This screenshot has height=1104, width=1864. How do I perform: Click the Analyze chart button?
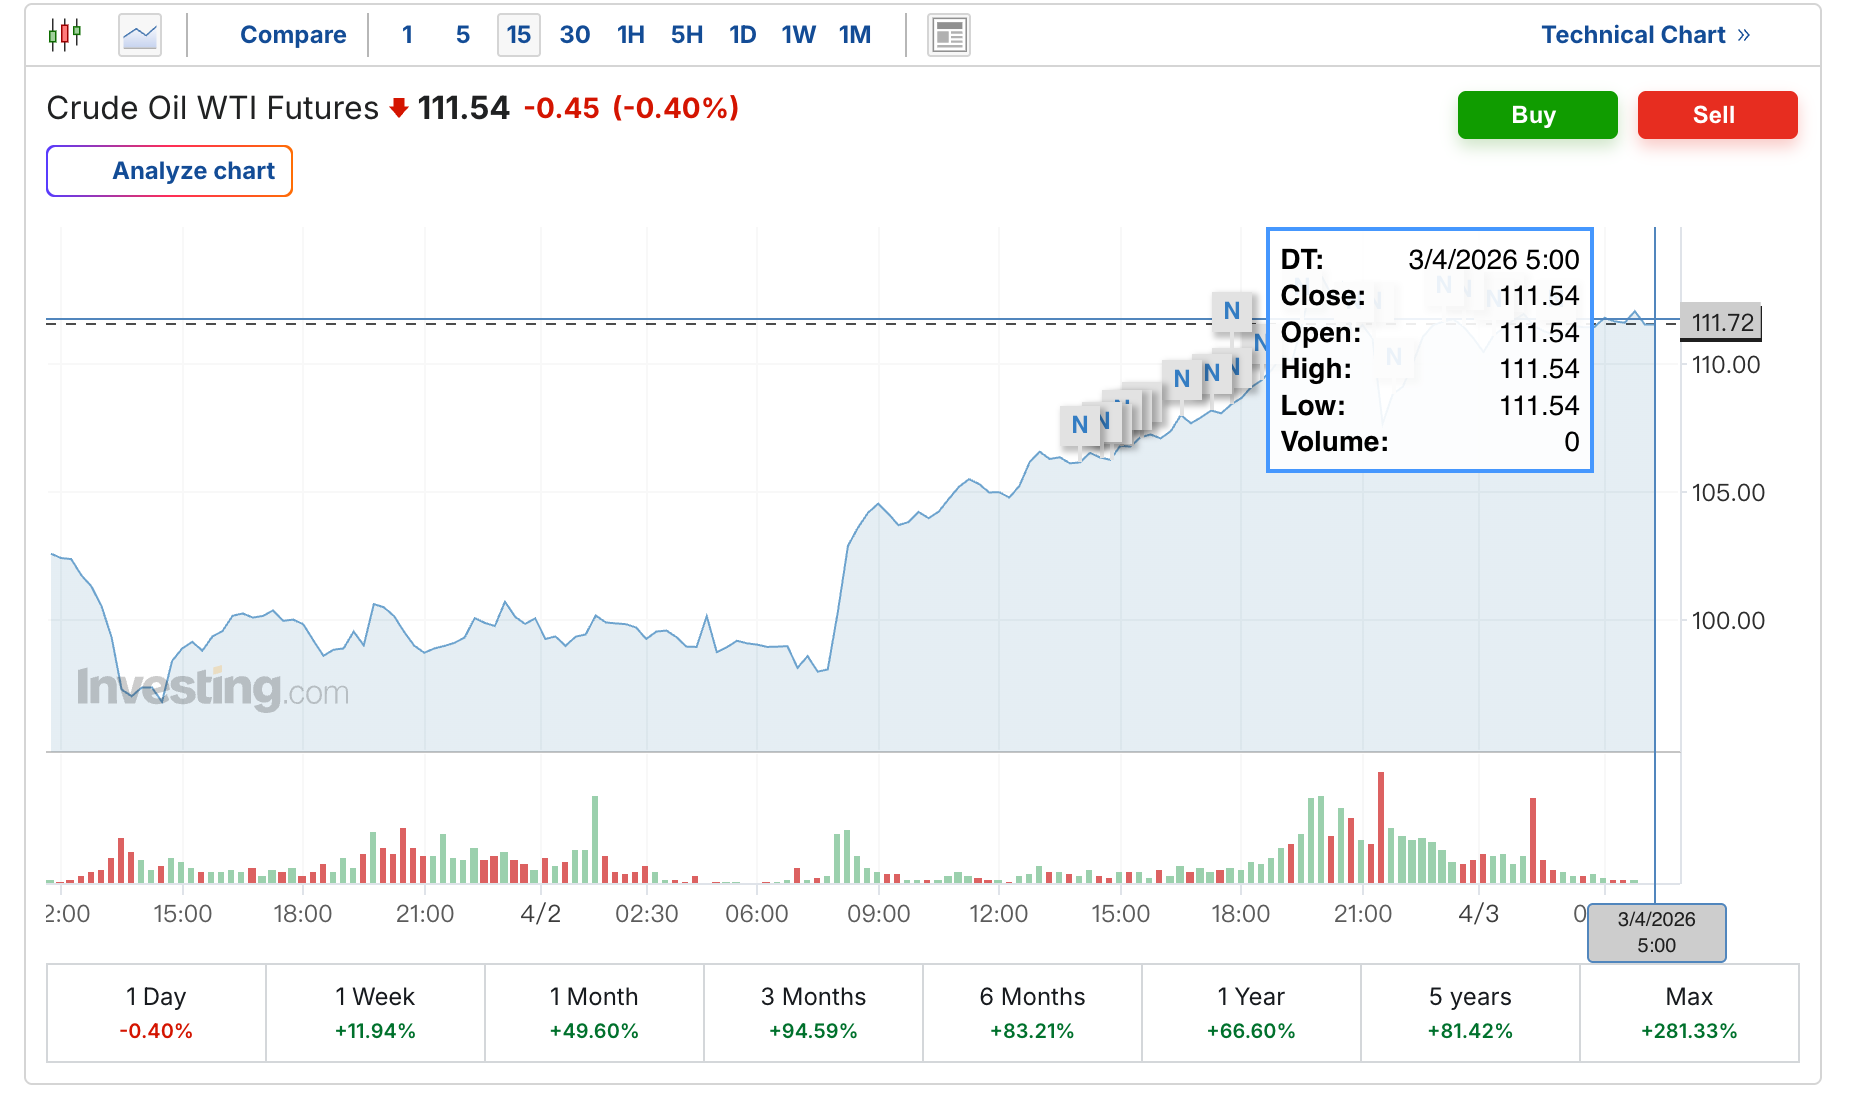tap(170, 171)
